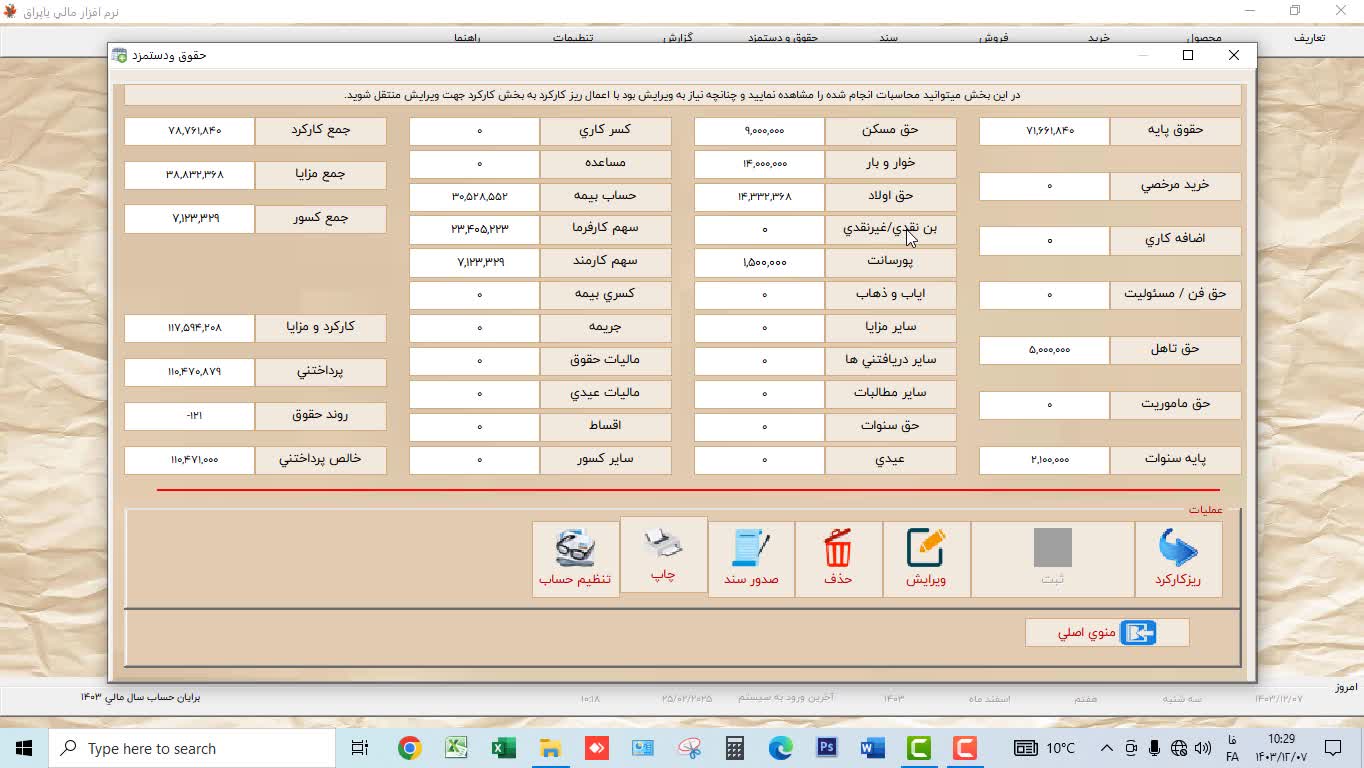This screenshot has height=768, width=1364.
Task: Click the ایاب و ذهاب label
Action: (x=890, y=294)
